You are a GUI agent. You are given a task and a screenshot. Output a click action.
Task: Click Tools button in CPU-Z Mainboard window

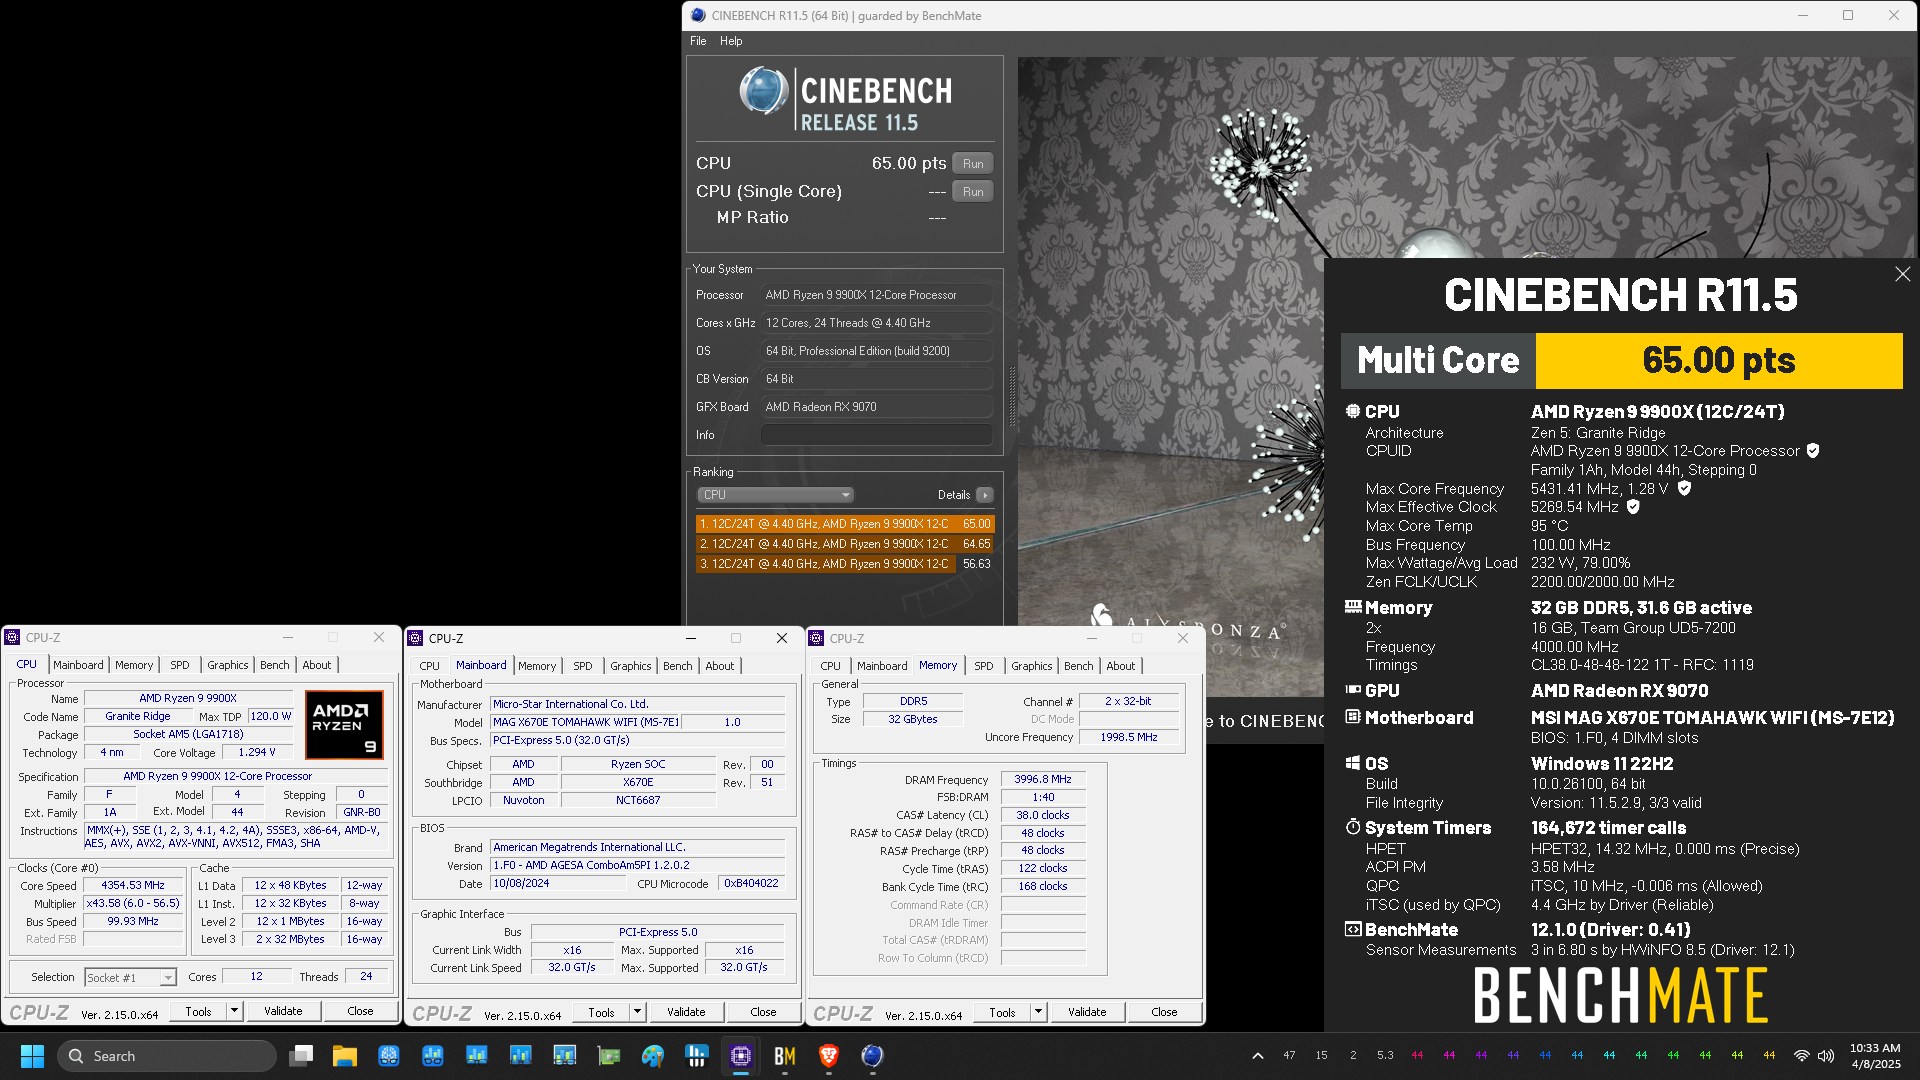[601, 1012]
